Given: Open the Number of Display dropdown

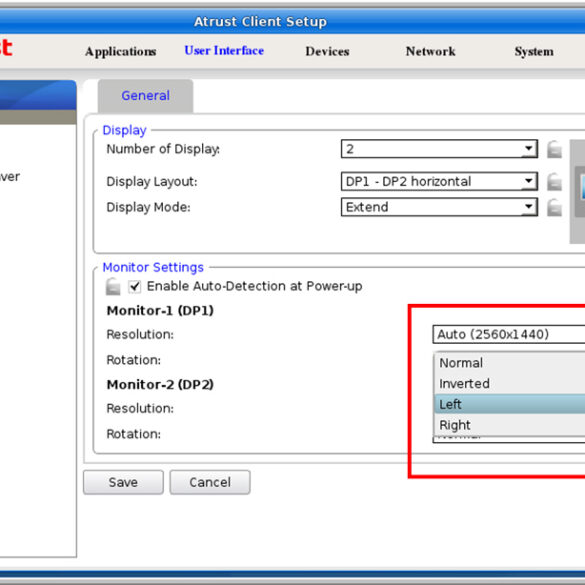Looking at the screenshot, I should 439,149.
